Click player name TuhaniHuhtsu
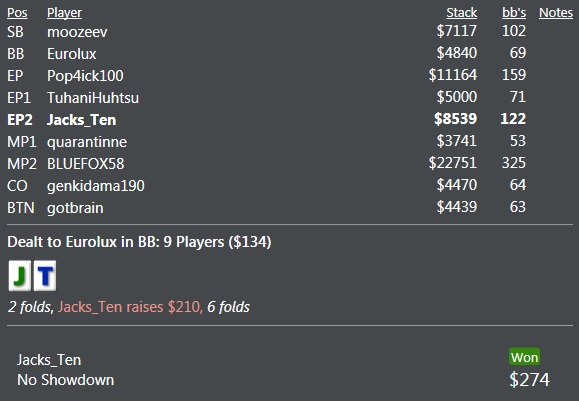 click(93, 98)
